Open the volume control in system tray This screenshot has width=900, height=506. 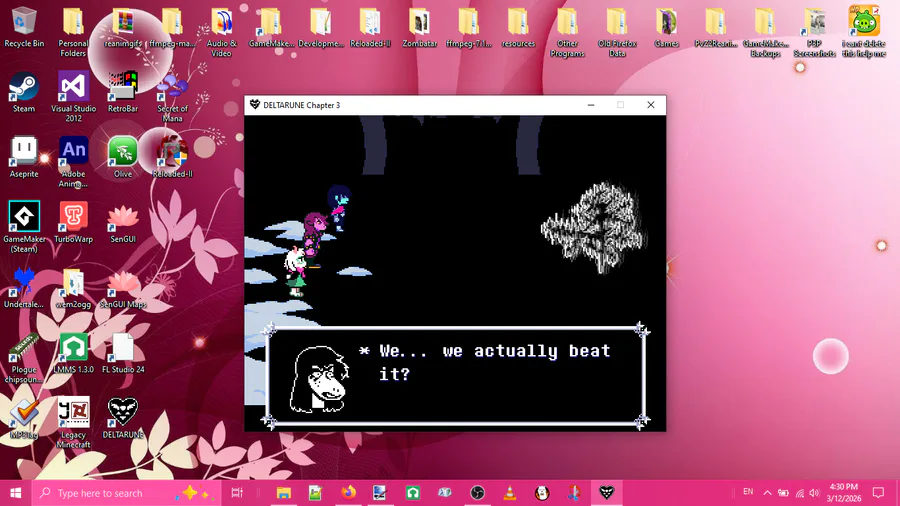[x=814, y=493]
